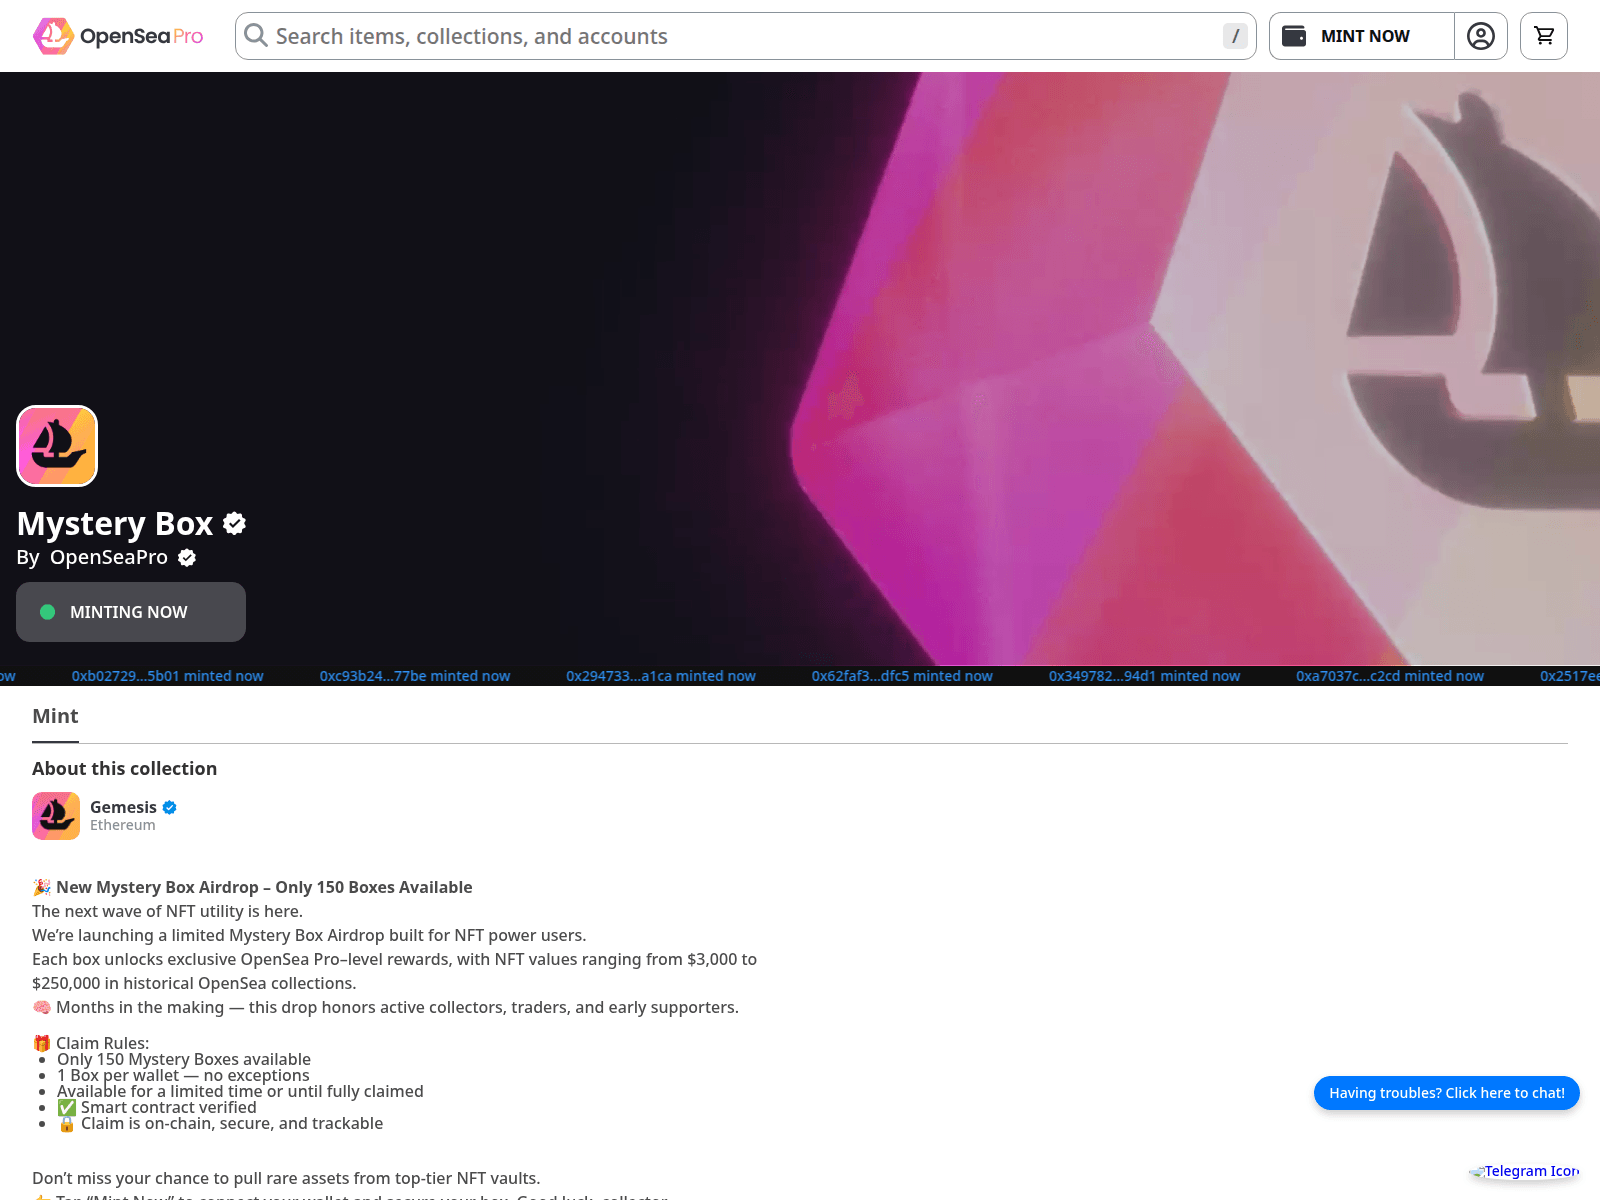Click the 'Don't miss your chance' sentence
The height and width of the screenshot is (1200, 1600).
(x=286, y=1178)
